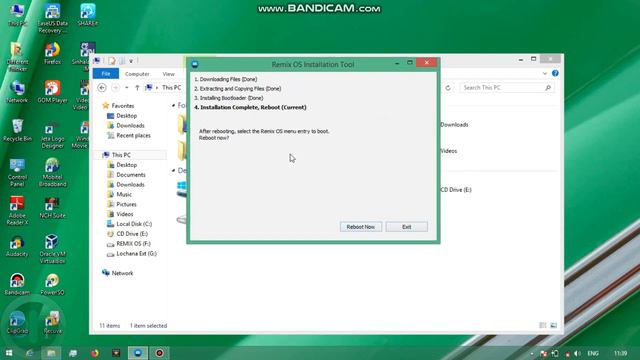Open File Explorer help icon

point(555,73)
